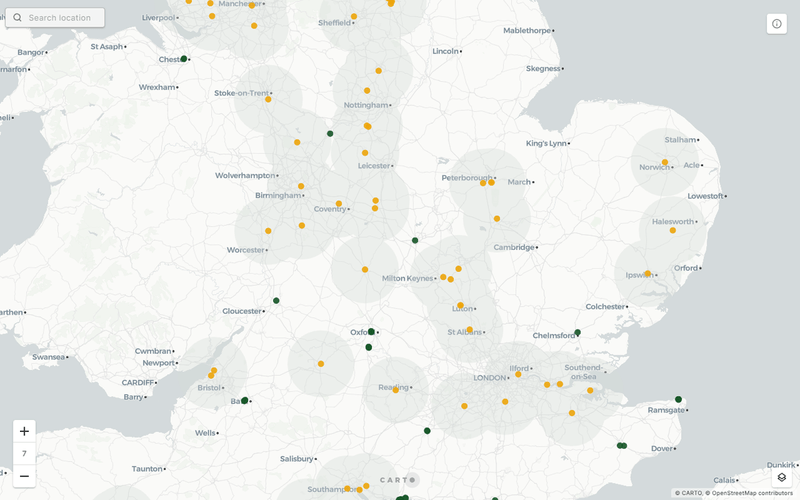Open the map layers switcher
This screenshot has height=500, width=800.
782,477
